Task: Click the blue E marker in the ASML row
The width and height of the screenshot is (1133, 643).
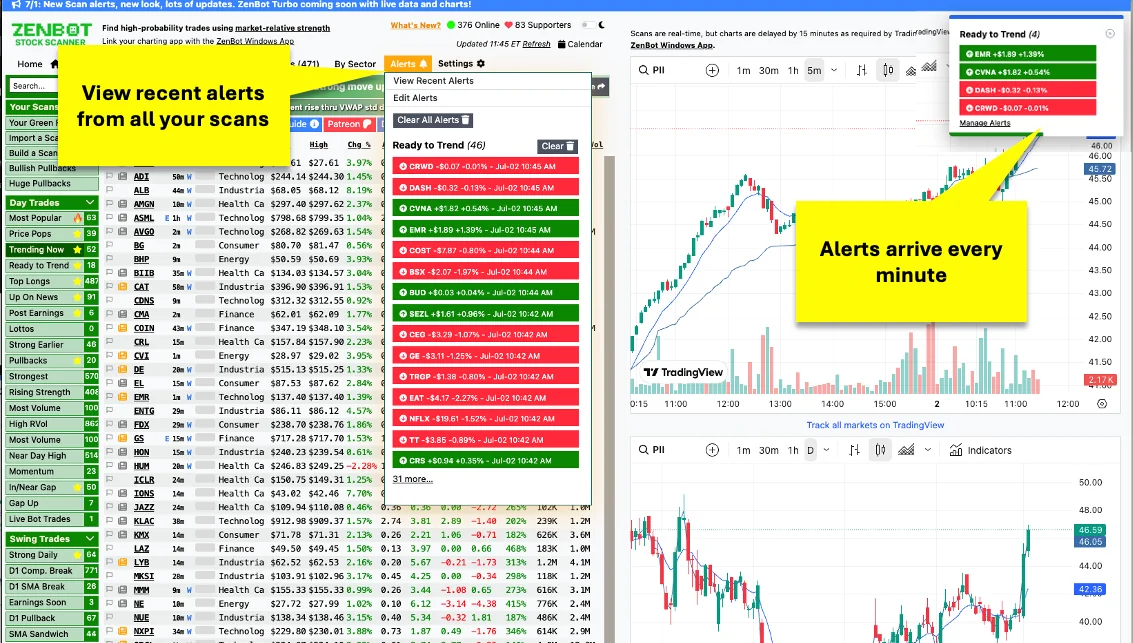Action: point(167,218)
